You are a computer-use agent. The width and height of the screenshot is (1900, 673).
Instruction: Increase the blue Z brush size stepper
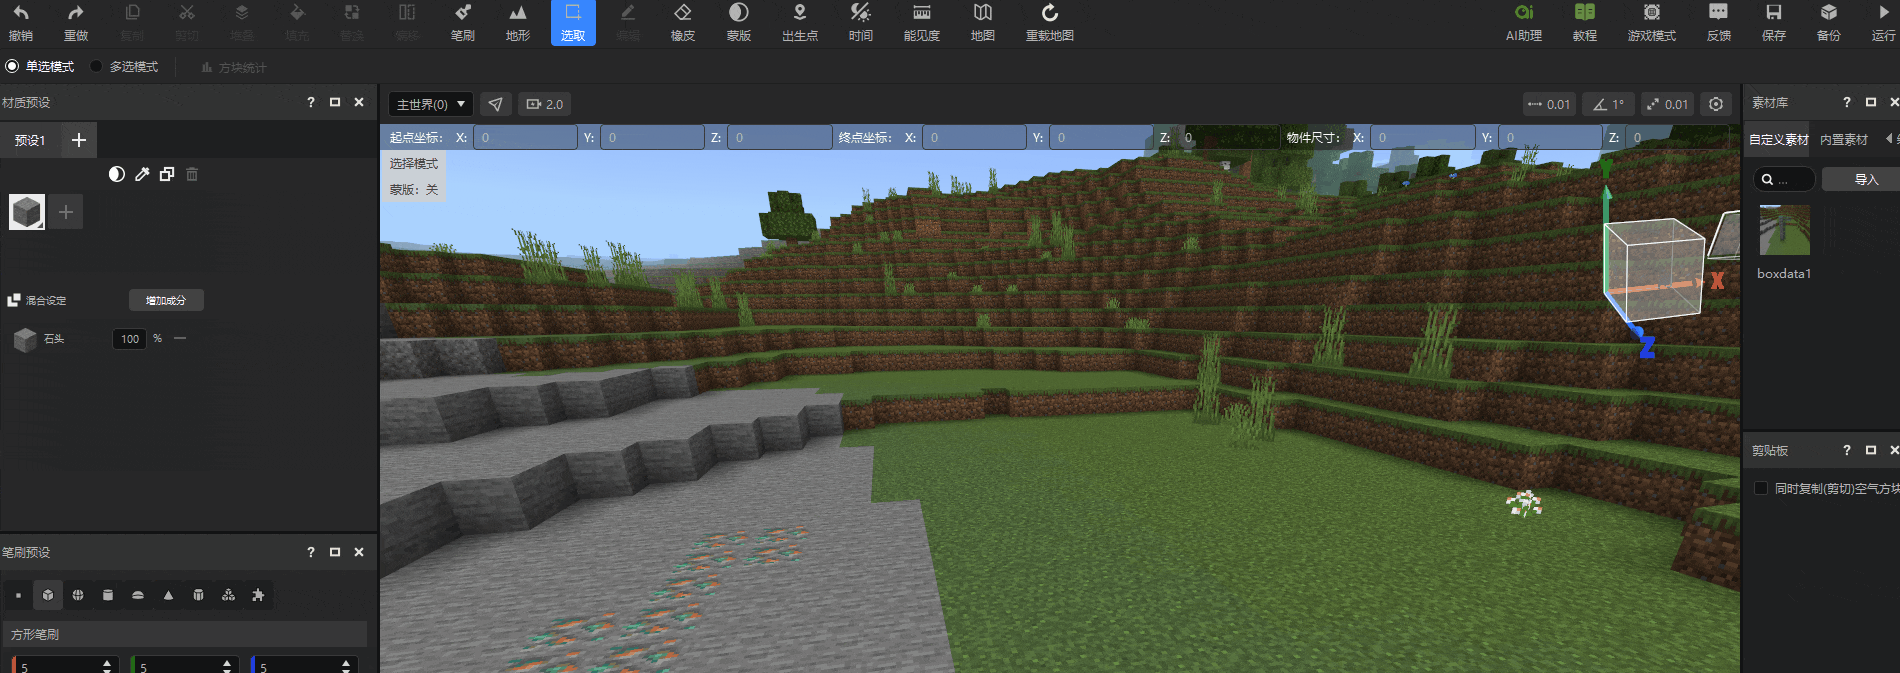346,662
